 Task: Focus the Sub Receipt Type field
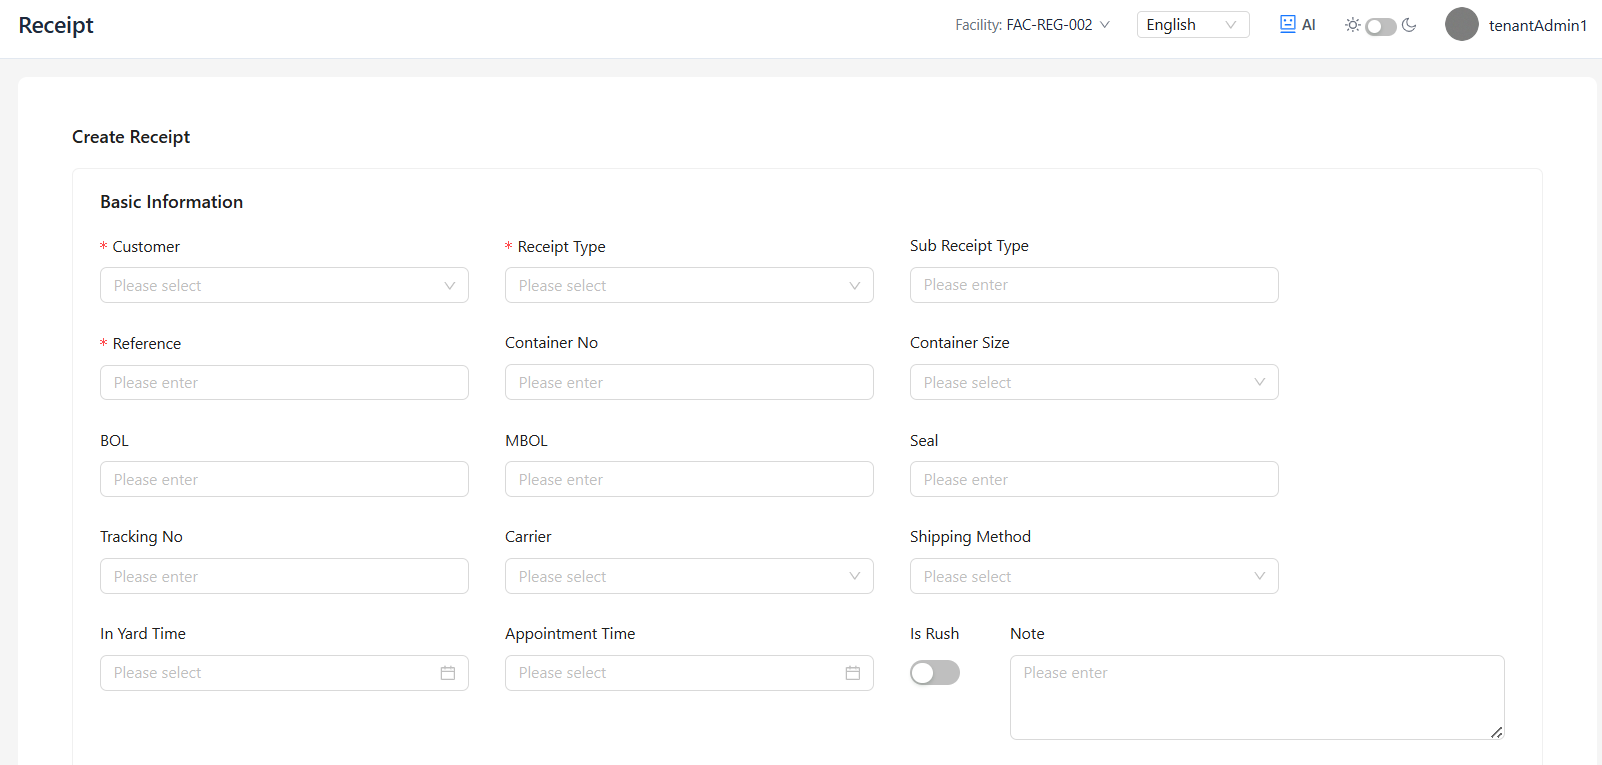(x=1094, y=285)
